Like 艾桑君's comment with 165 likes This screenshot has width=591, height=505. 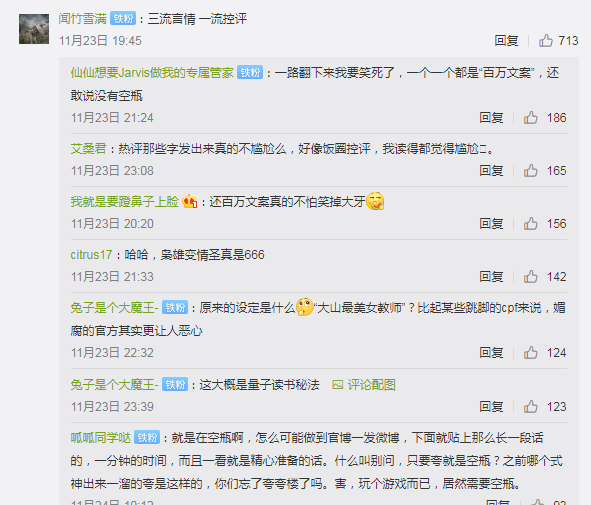[x=530, y=170]
